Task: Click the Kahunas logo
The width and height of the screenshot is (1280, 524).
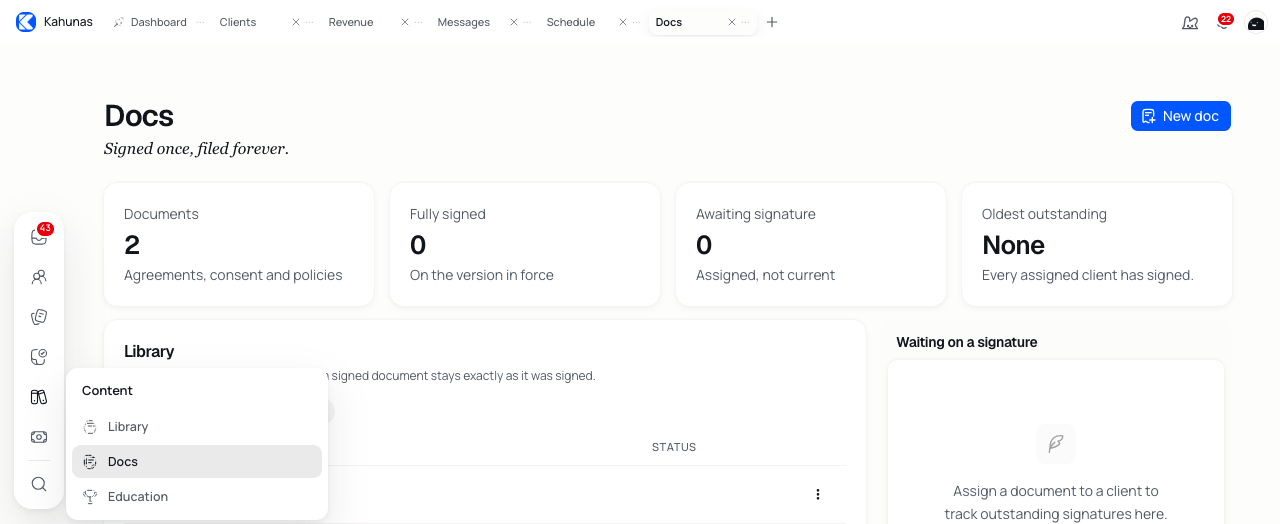Action: pyautogui.click(x=26, y=22)
